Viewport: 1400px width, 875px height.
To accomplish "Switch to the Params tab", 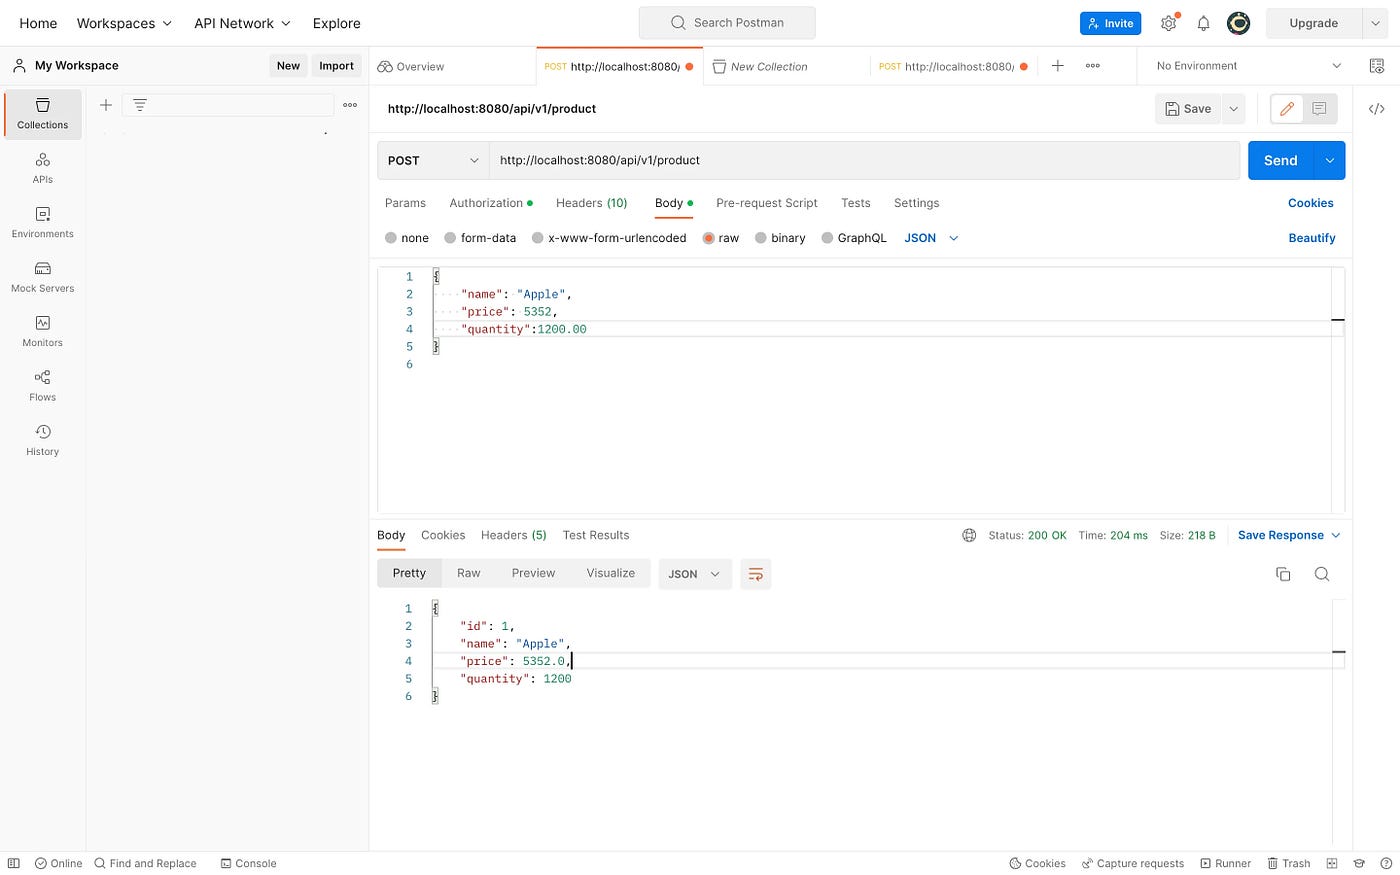I will 405,203.
